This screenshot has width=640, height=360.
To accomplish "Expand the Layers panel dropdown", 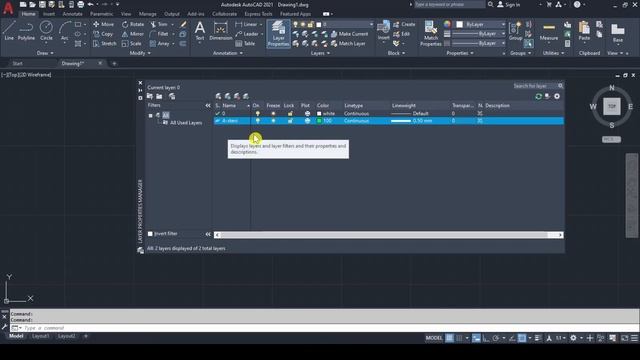I will click(320, 53).
